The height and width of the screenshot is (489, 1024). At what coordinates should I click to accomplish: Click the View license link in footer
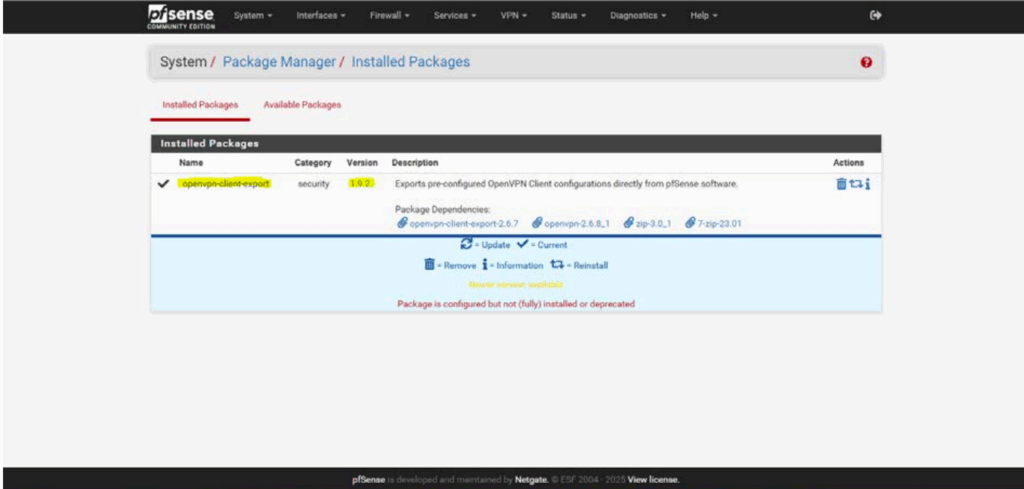(x=653, y=480)
